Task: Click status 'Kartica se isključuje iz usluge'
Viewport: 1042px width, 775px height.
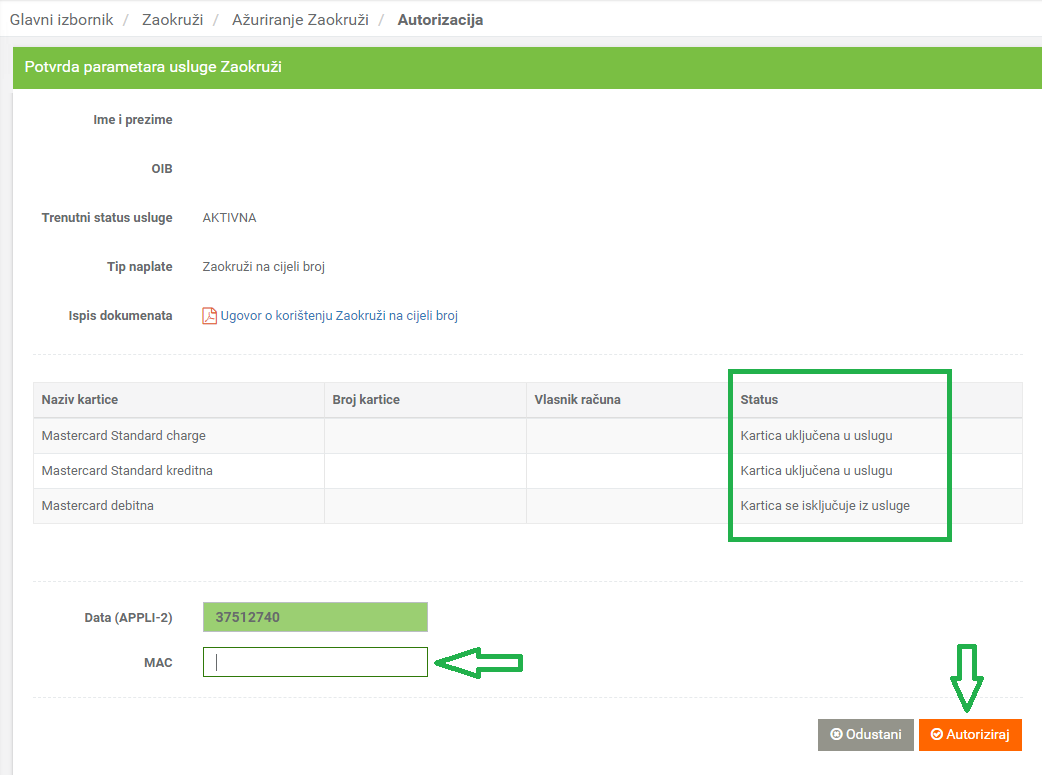Action: 825,506
